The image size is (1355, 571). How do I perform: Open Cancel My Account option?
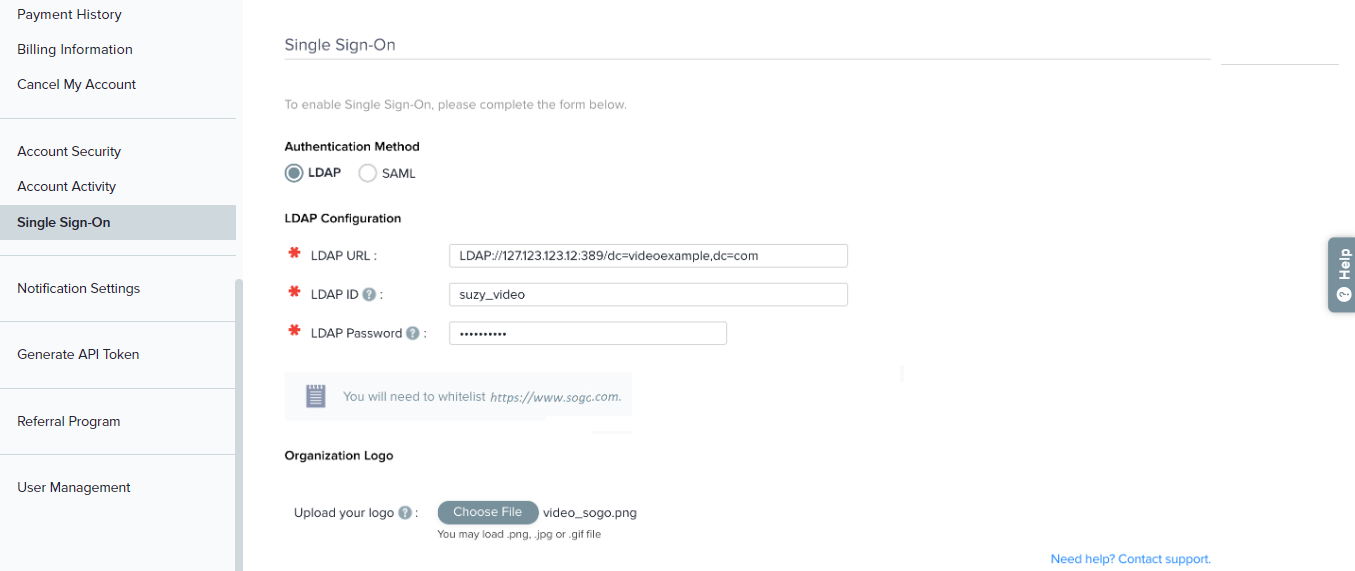click(77, 84)
